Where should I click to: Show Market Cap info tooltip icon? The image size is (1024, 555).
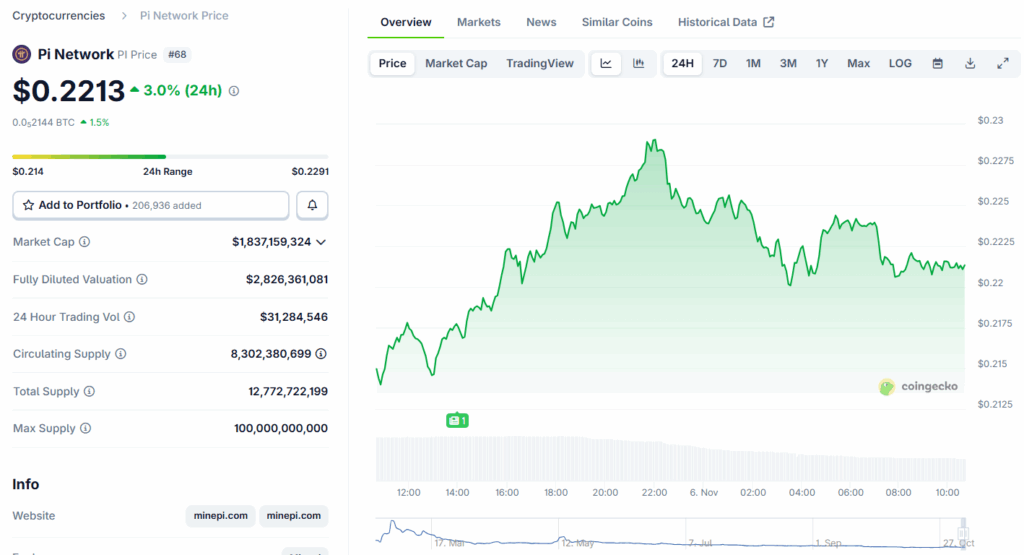pos(85,242)
